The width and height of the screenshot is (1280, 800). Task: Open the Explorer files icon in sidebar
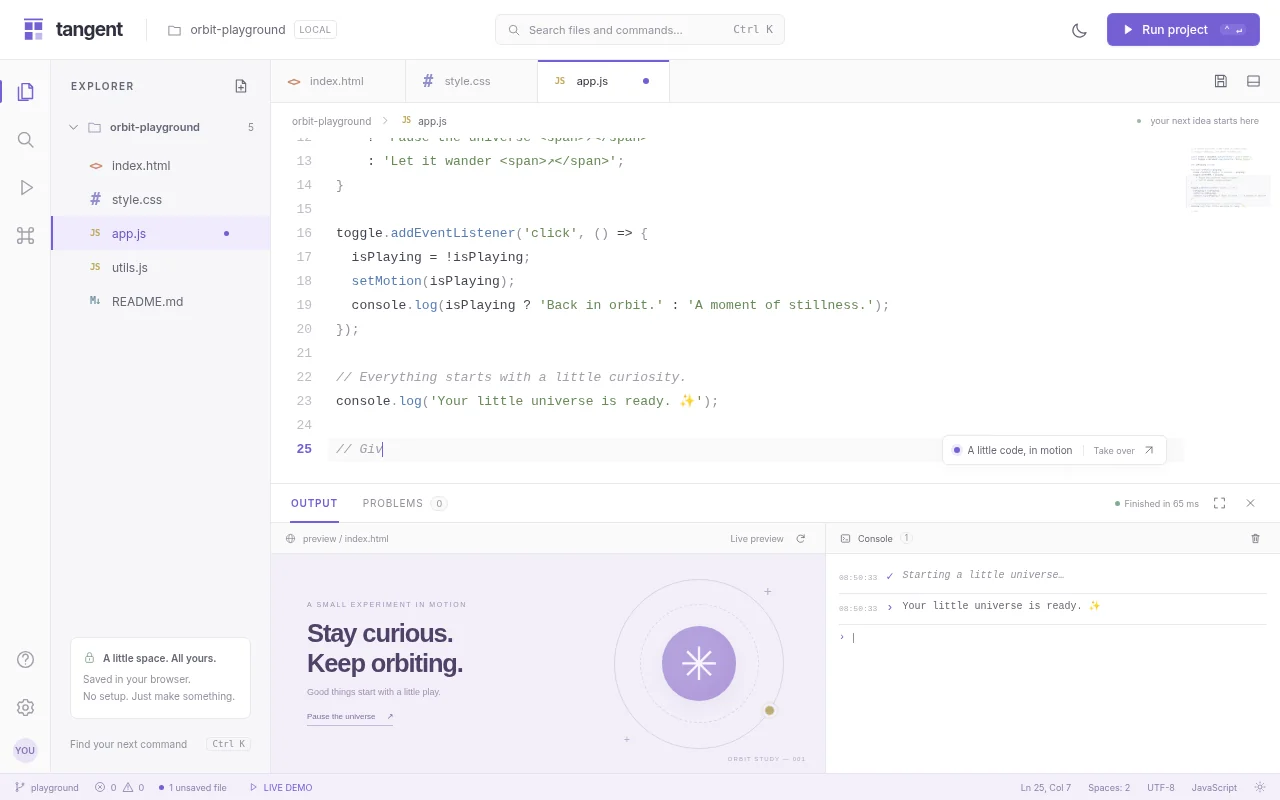coord(26,92)
